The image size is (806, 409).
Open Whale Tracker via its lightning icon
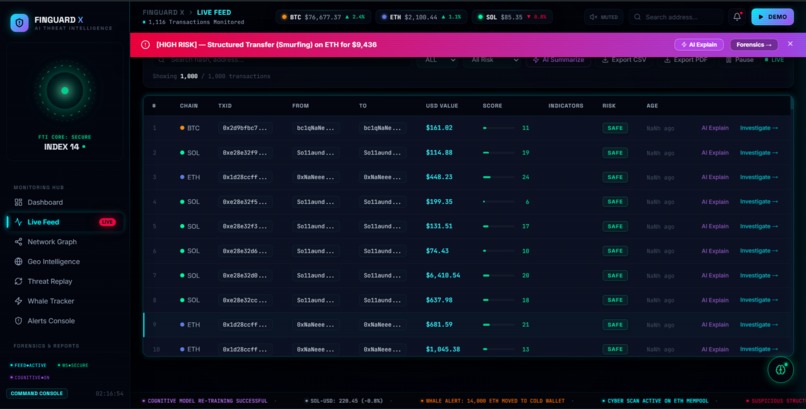pos(19,301)
